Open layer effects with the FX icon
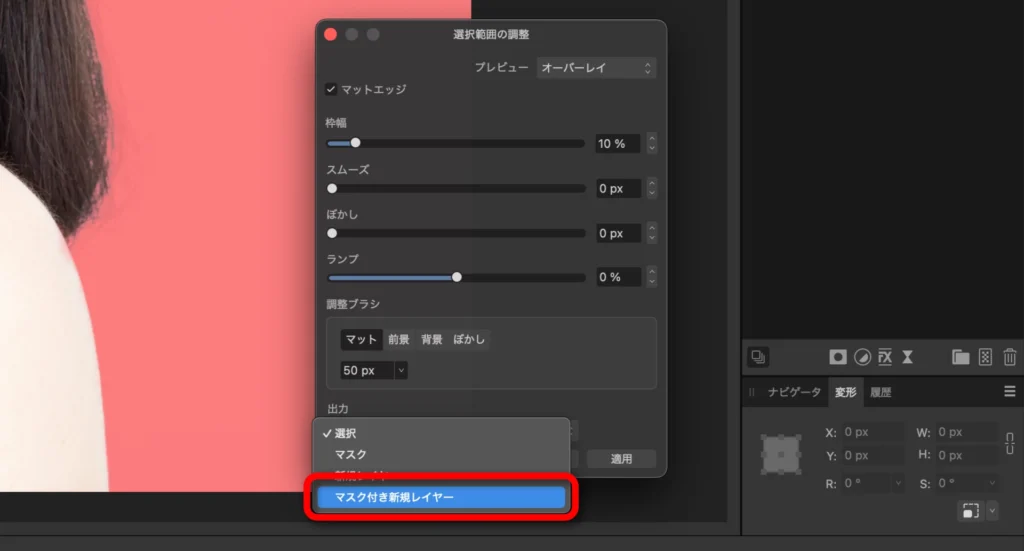 (884, 357)
